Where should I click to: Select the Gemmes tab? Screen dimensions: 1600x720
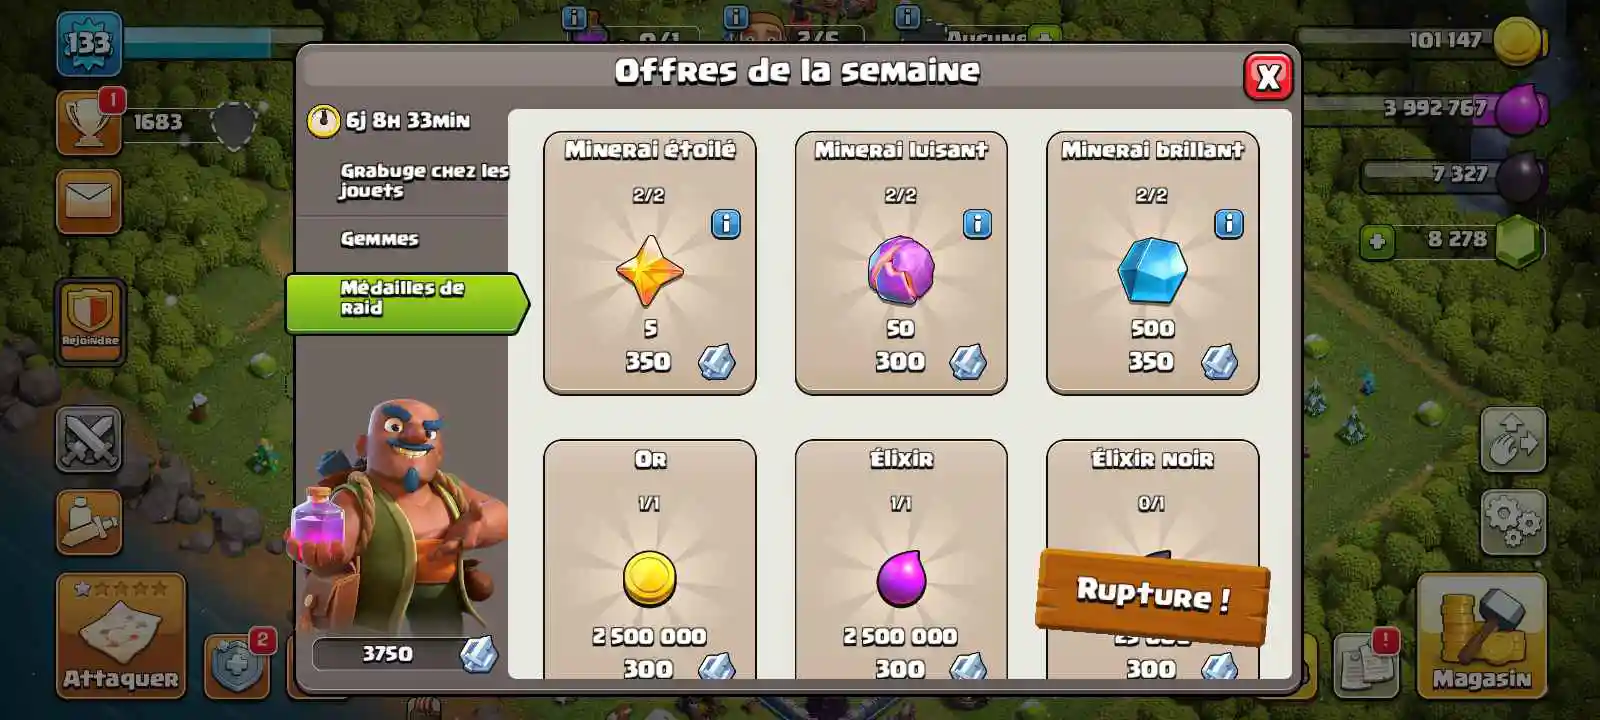point(379,239)
